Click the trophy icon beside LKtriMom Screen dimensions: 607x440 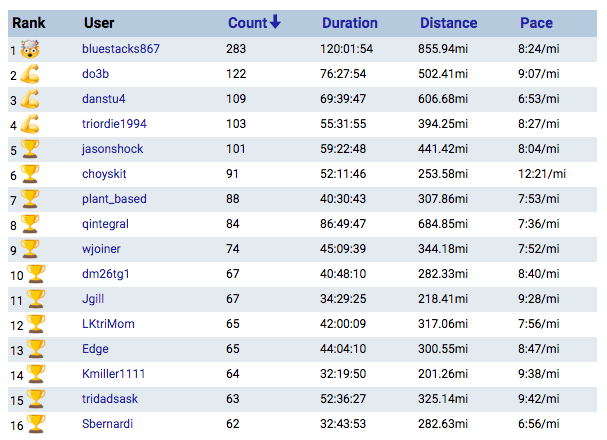click(x=35, y=323)
